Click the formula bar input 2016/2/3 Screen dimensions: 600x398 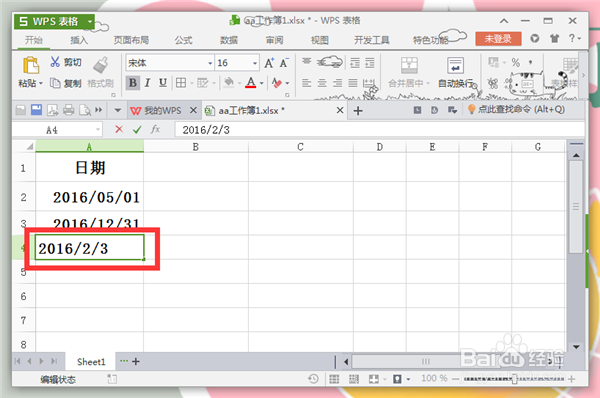pos(379,130)
